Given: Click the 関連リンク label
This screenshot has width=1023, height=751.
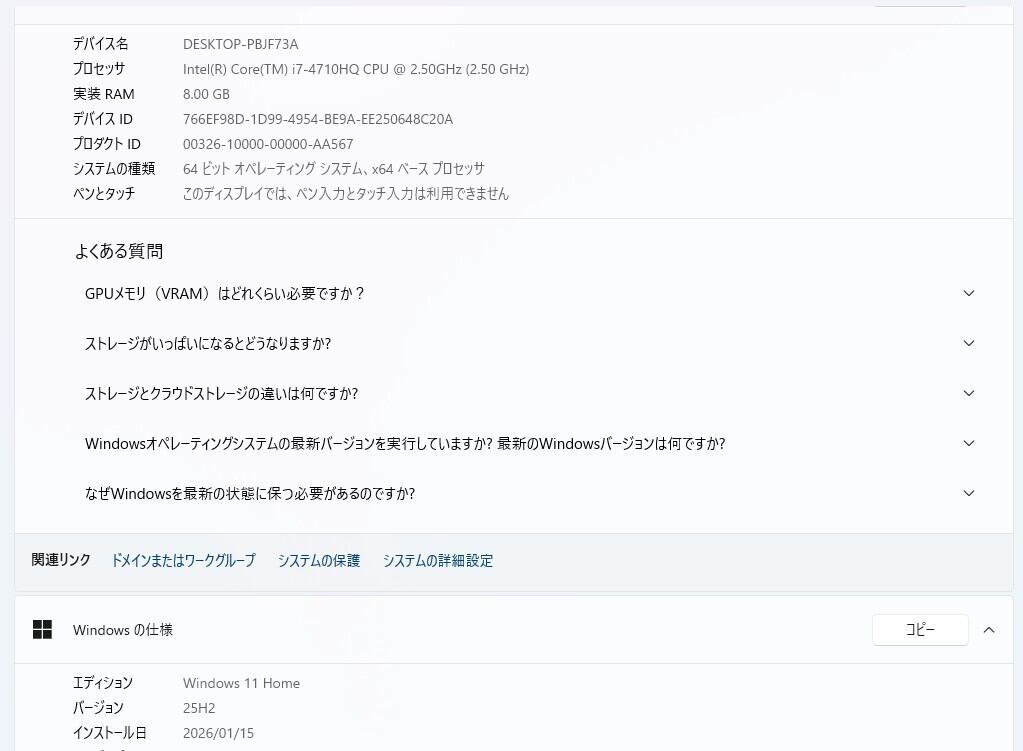Looking at the screenshot, I should tap(61, 560).
